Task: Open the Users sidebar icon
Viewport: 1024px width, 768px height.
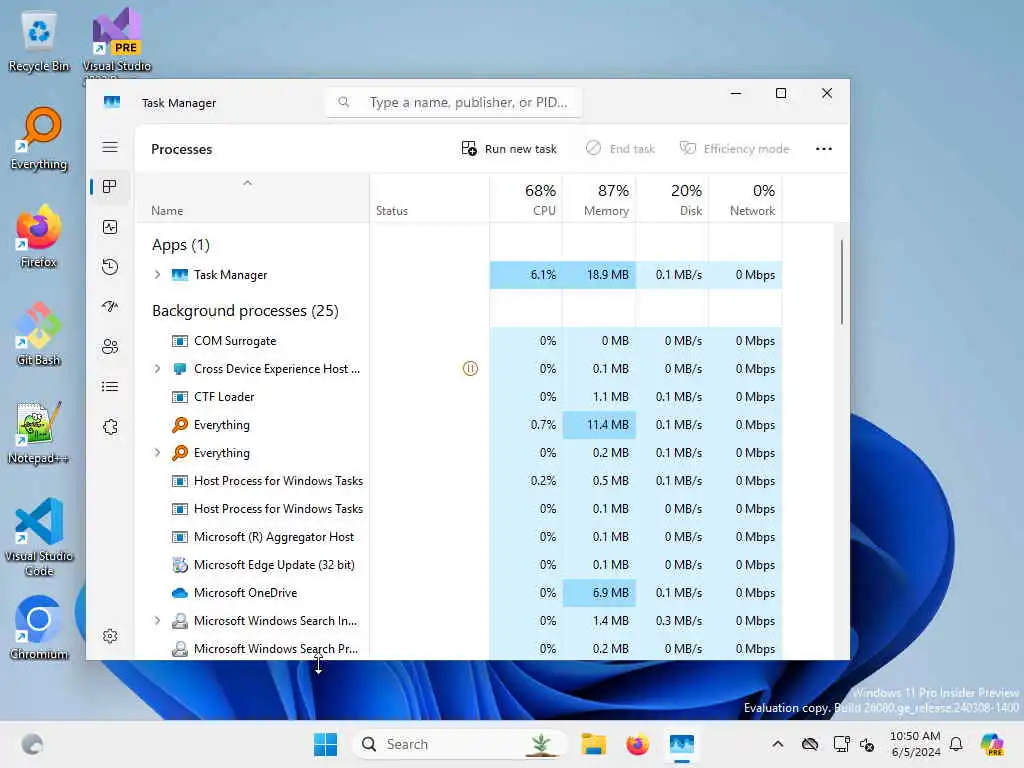Action: tap(110, 346)
